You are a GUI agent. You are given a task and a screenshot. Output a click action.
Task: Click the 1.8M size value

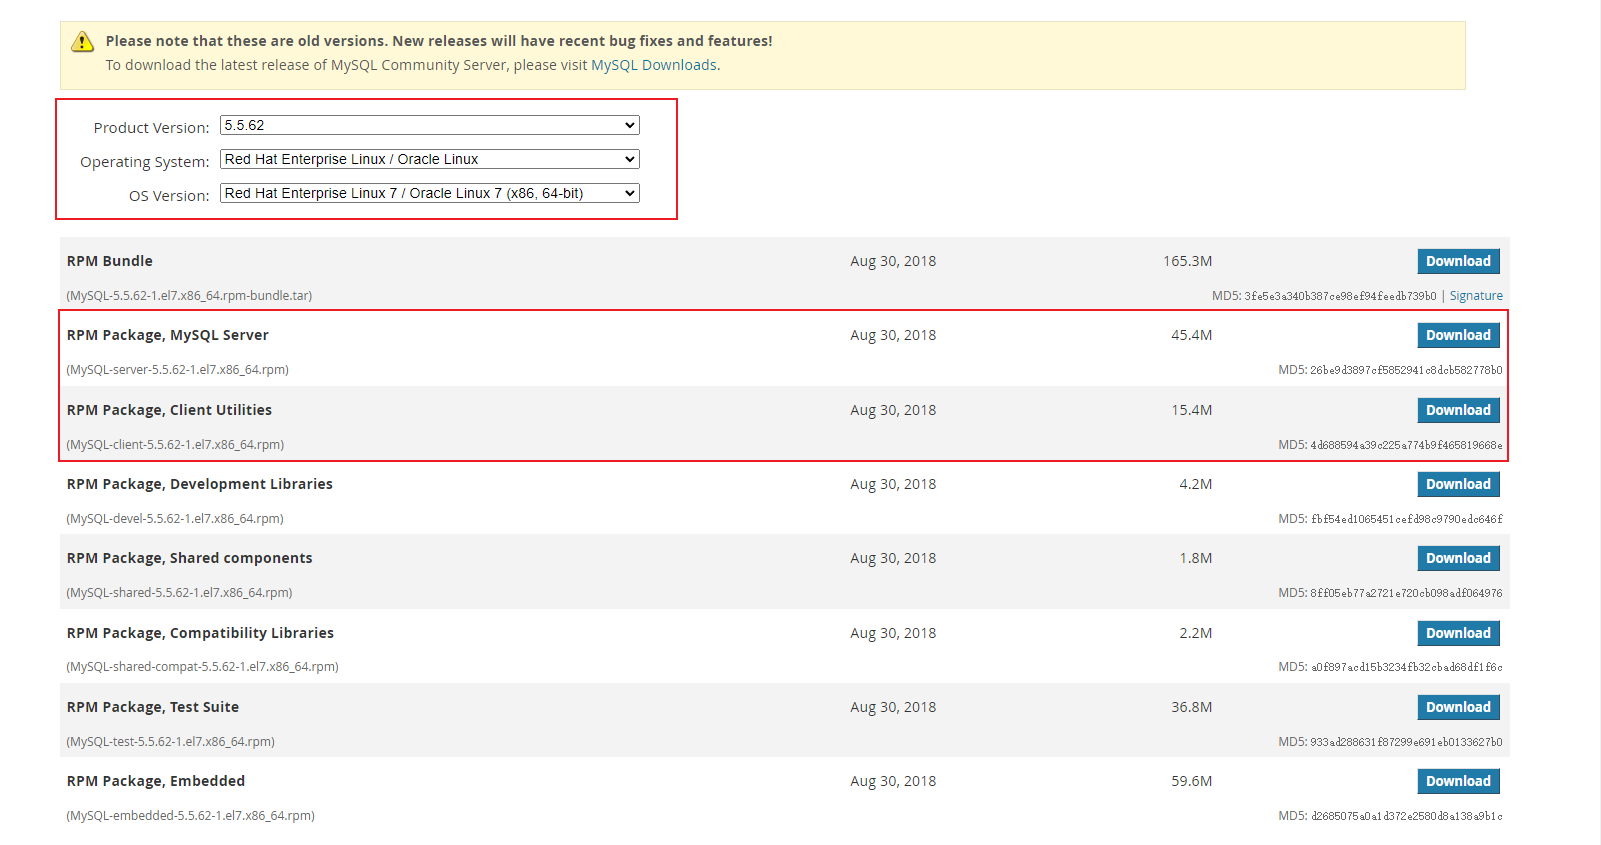pyautogui.click(x=1195, y=558)
